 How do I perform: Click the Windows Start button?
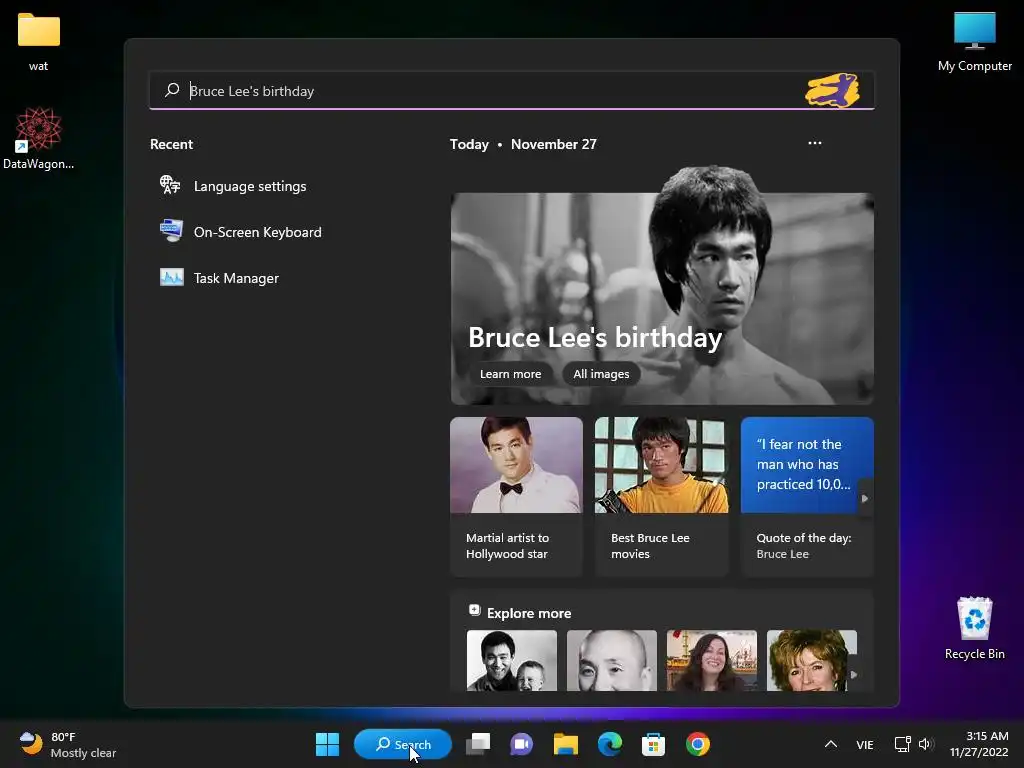(x=327, y=744)
